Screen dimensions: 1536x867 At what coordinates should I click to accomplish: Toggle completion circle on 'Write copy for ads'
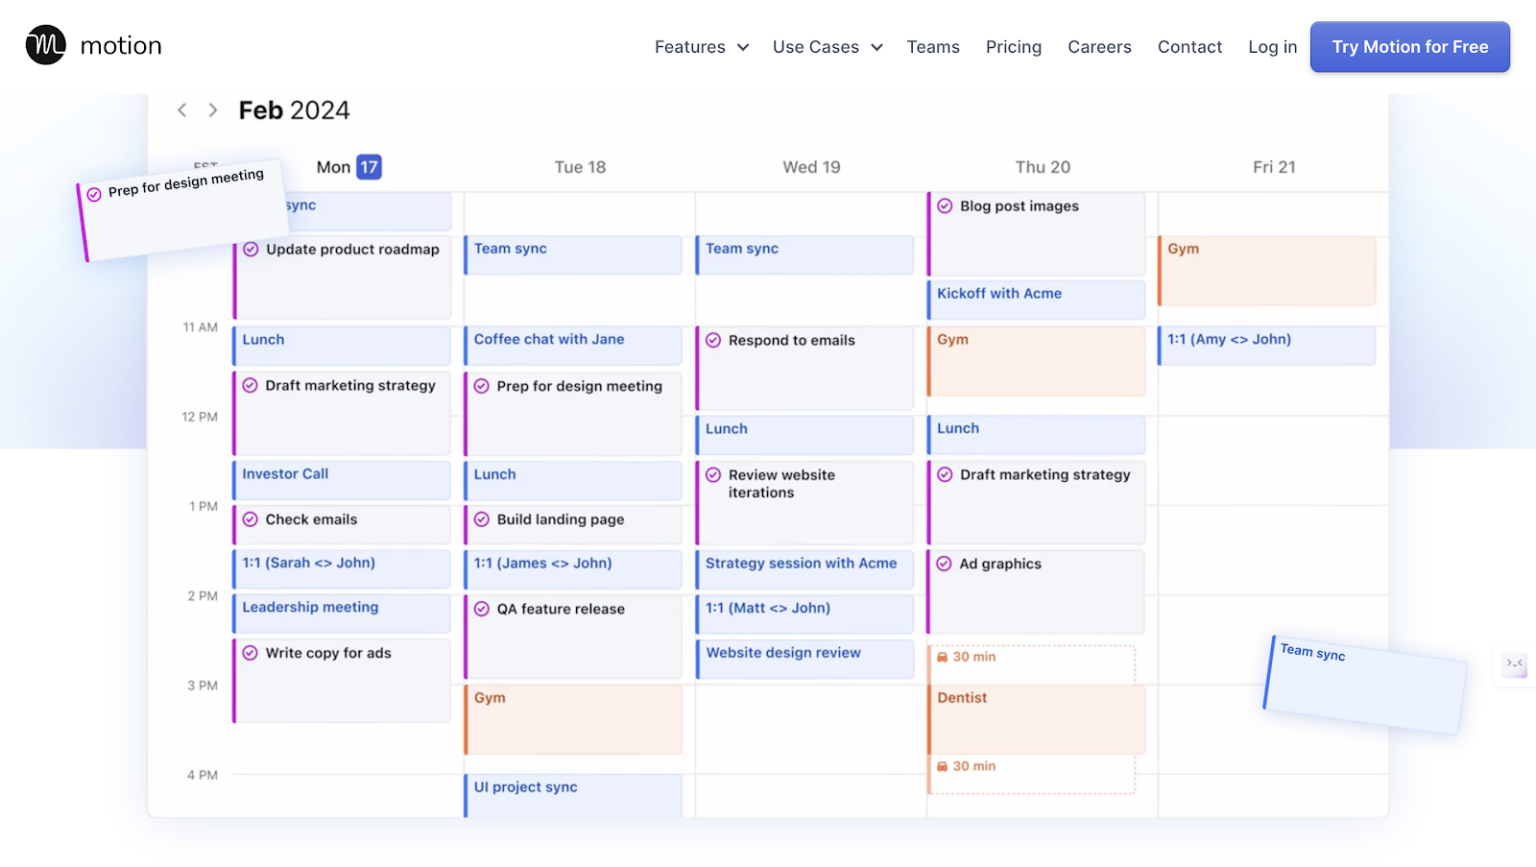(249, 652)
